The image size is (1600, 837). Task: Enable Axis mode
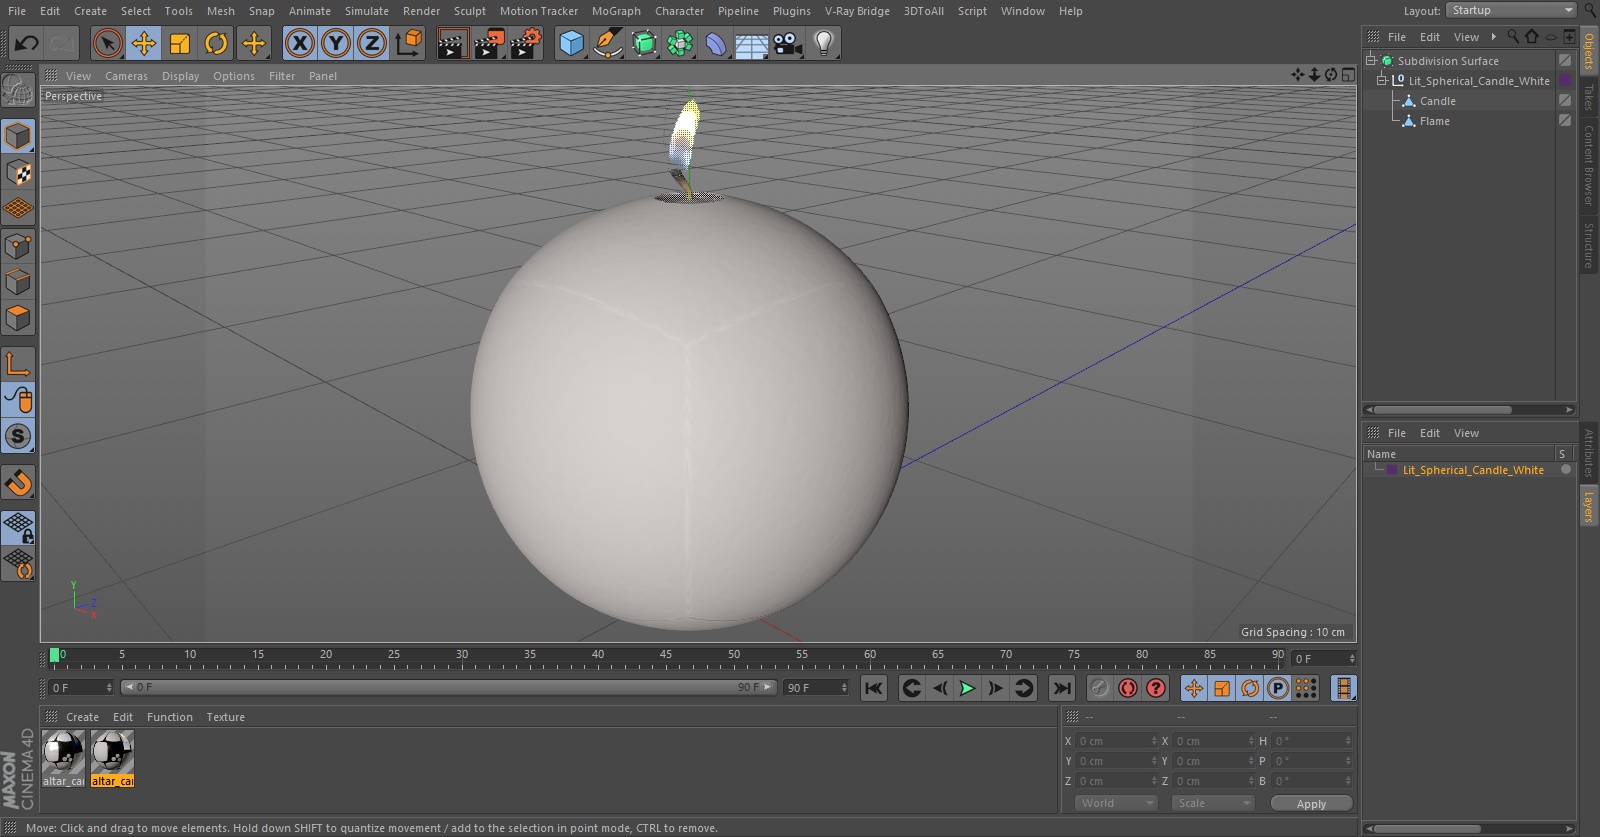[18, 364]
